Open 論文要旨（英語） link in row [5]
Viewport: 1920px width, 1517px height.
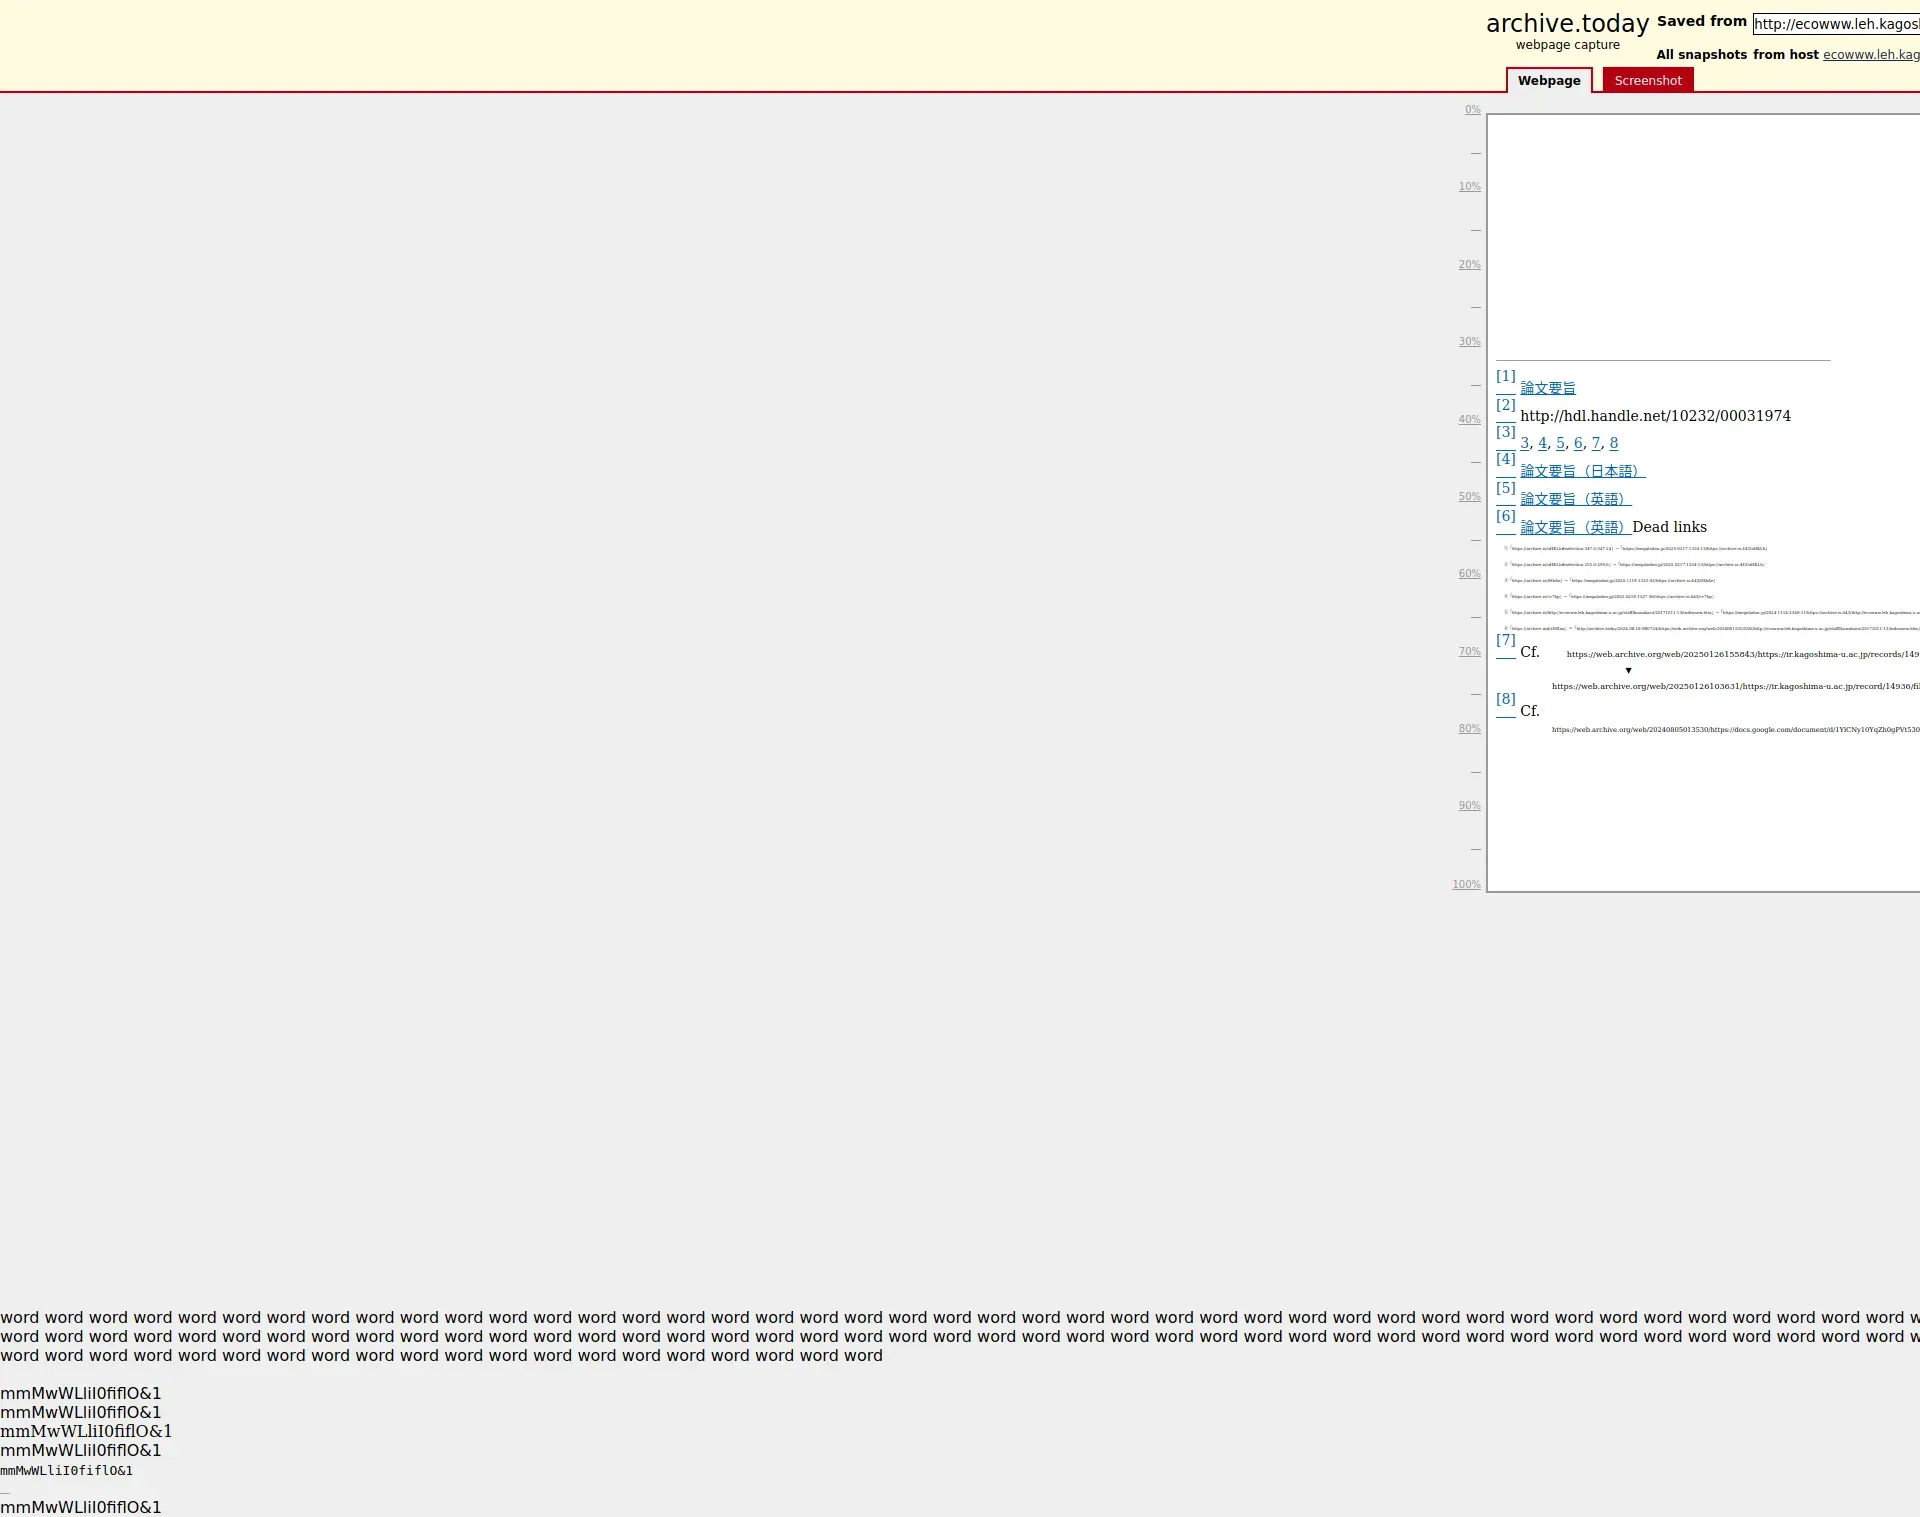pos(1575,499)
